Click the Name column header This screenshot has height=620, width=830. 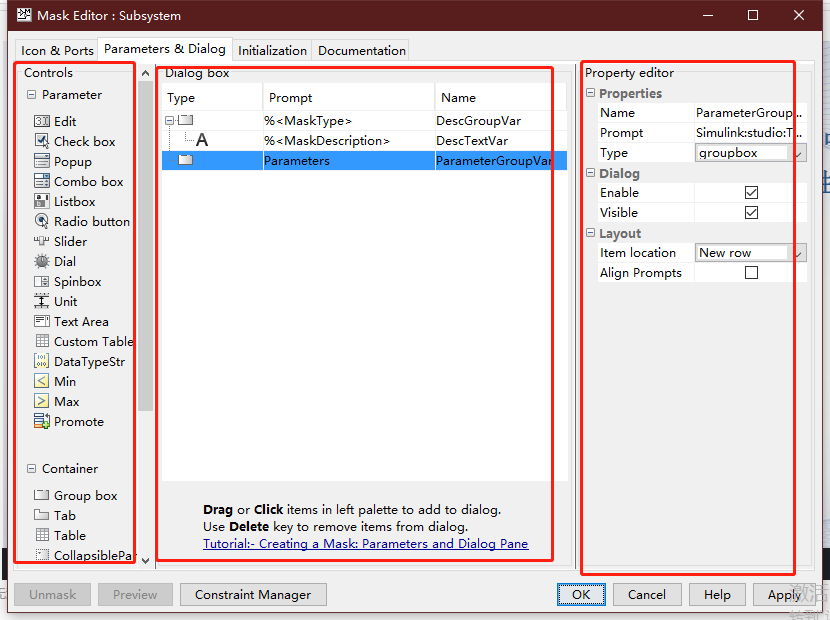coord(501,97)
